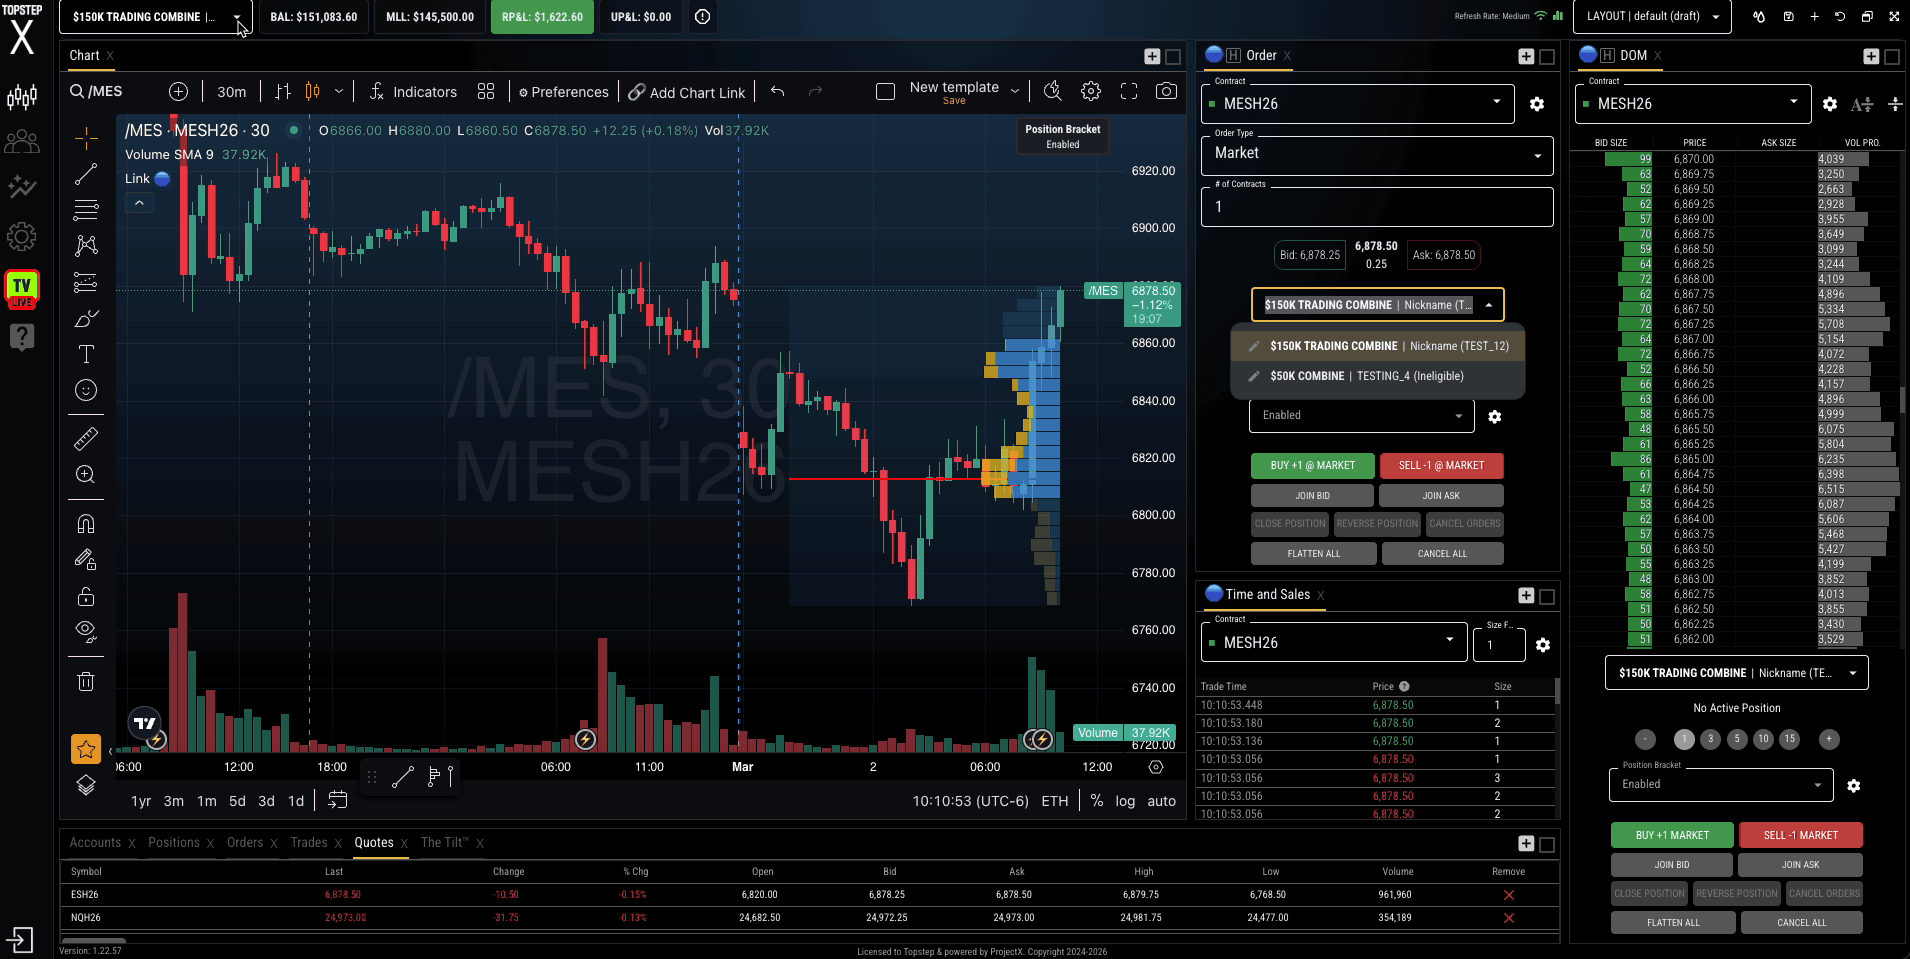Click the trash icon to remove drawings
This screenshot has height=959, width=1910.
[86, 681]
